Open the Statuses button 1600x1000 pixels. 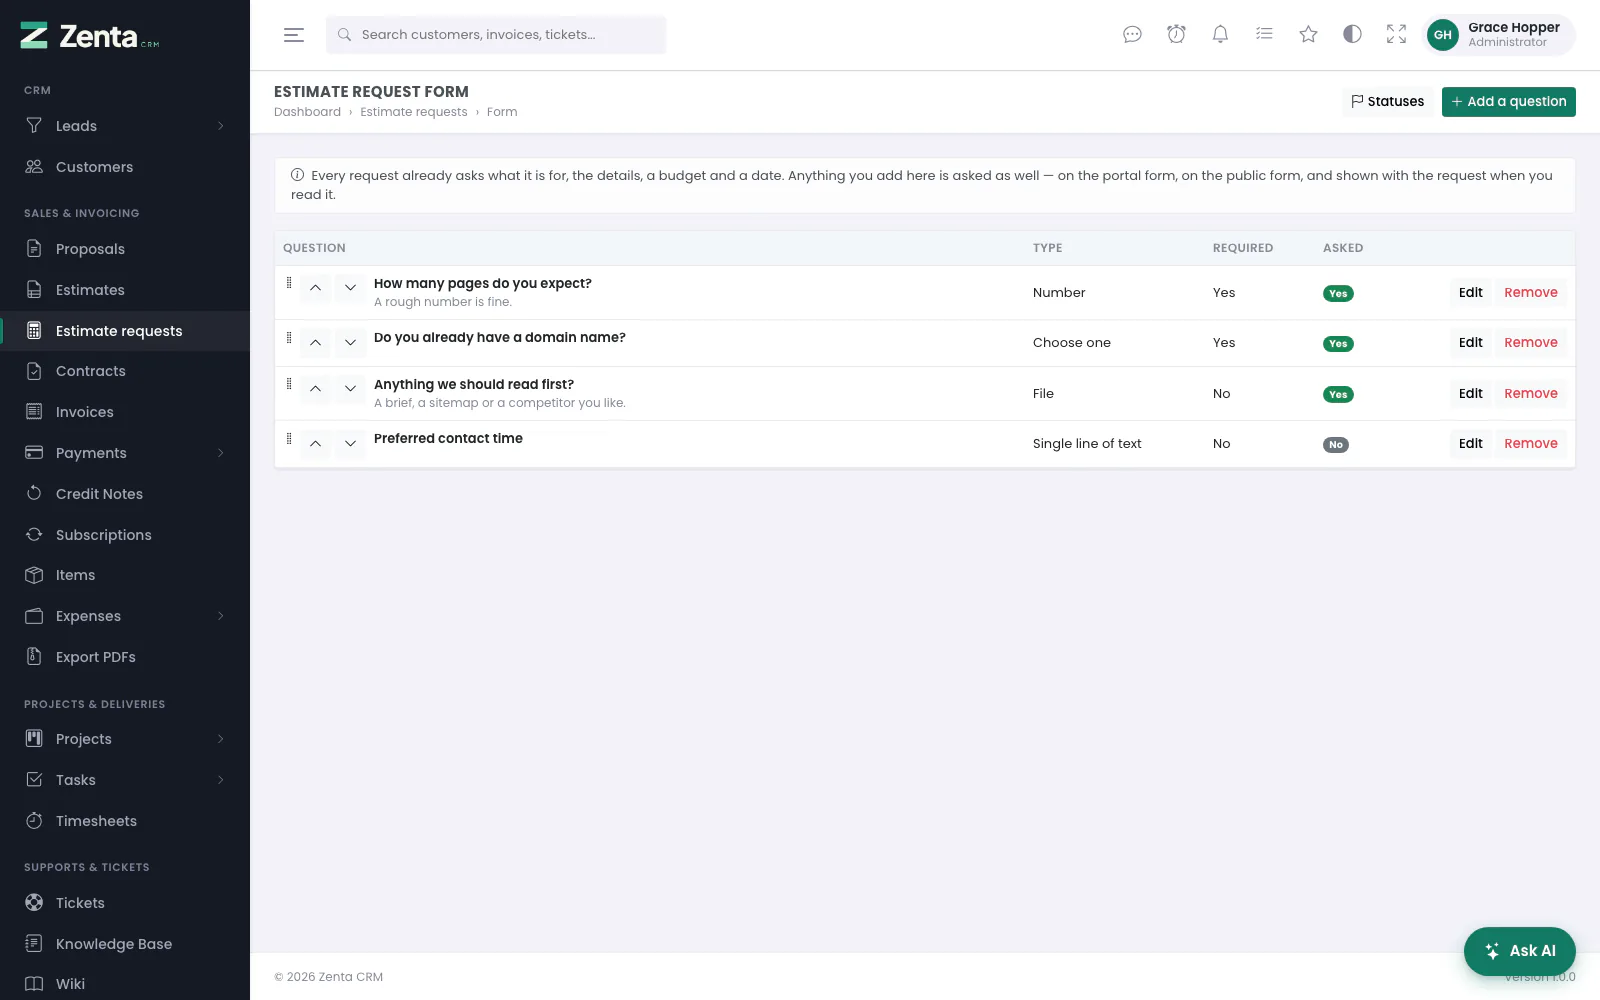(x=1387, y=102)
